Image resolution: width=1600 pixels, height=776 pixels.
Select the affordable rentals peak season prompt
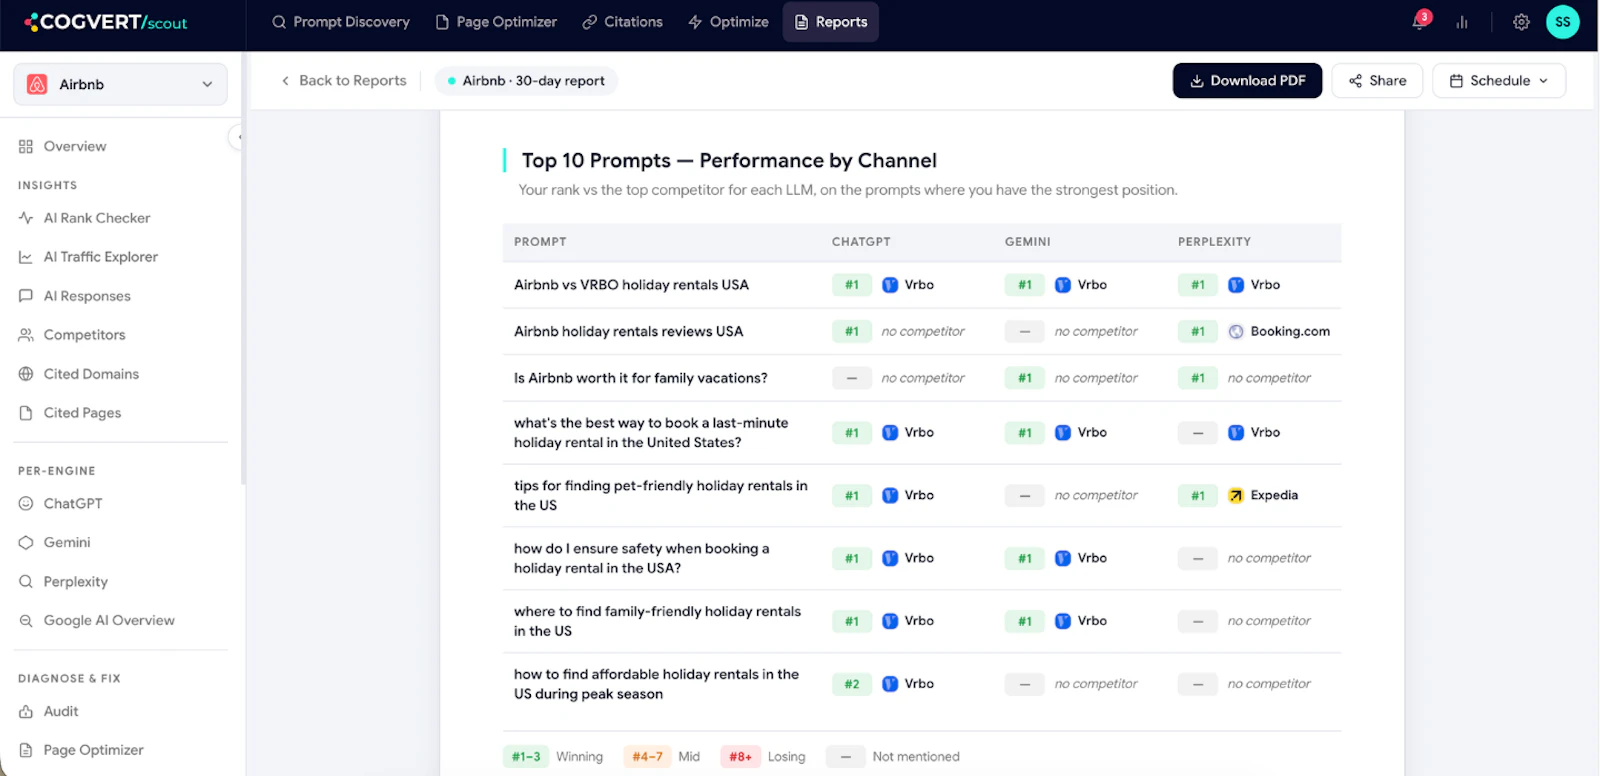coord(657,685)
